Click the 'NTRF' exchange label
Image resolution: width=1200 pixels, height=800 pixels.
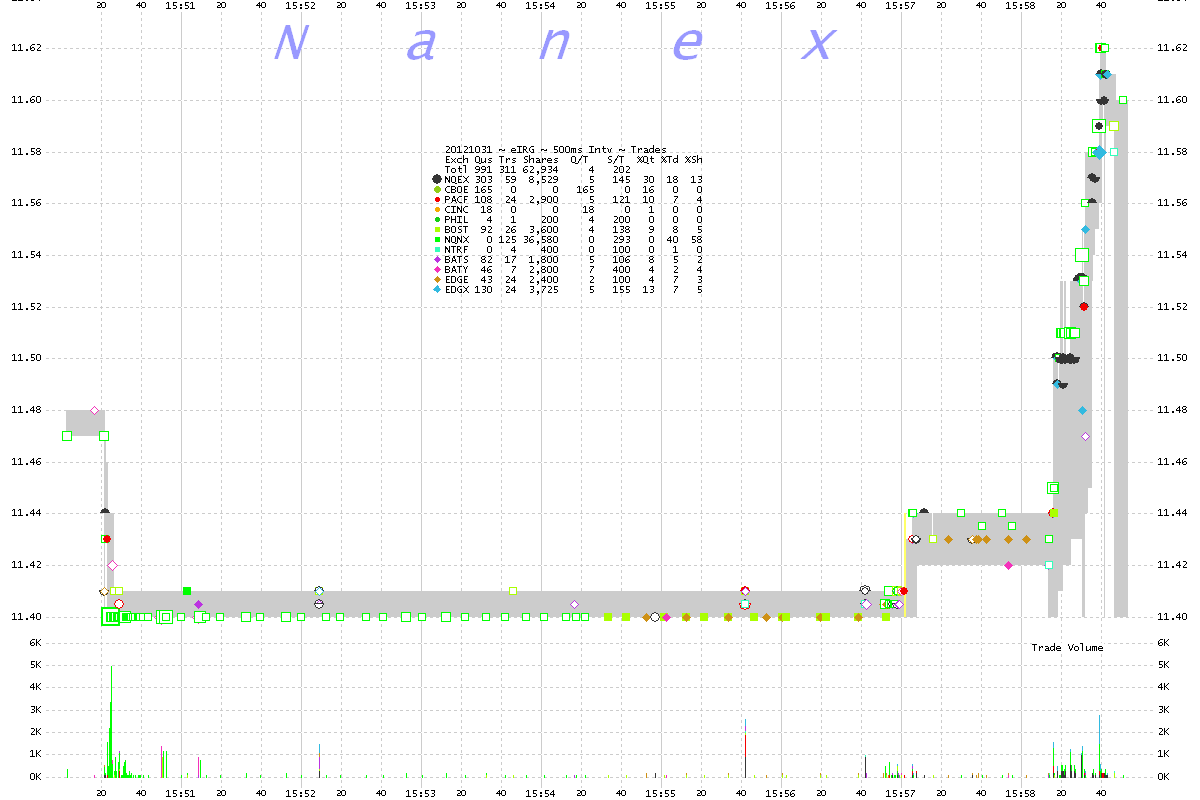click(457, 249)
